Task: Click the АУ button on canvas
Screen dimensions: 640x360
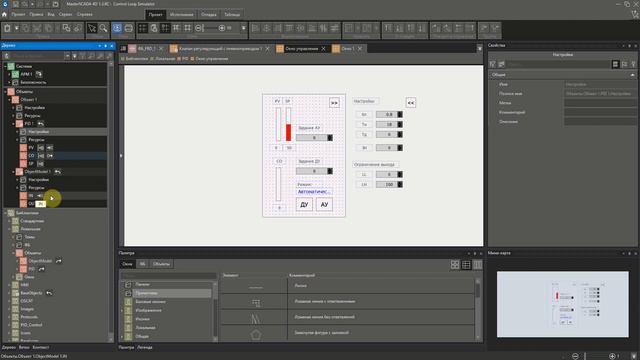Action: [324, 204]
